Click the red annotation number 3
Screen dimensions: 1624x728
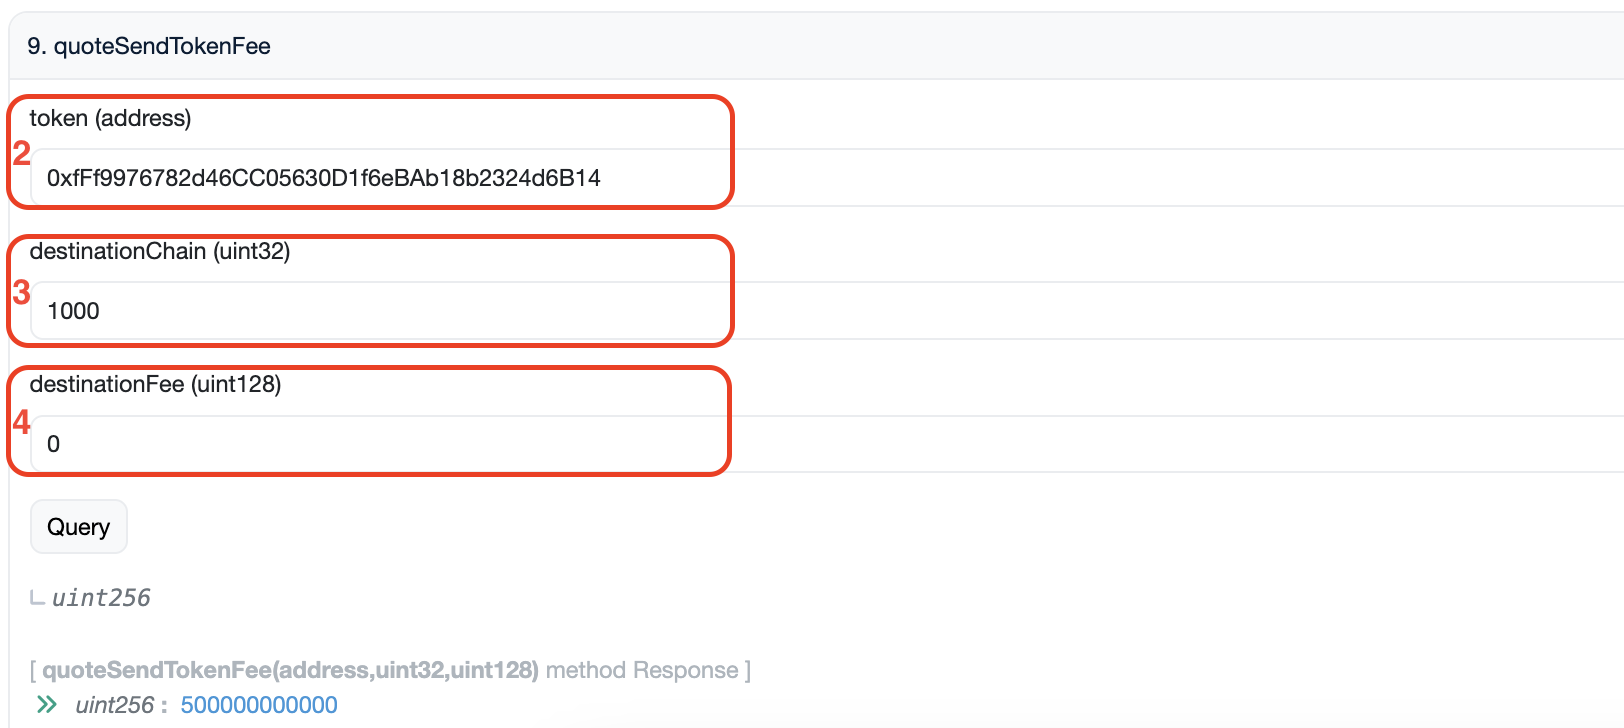click(21, 292)
